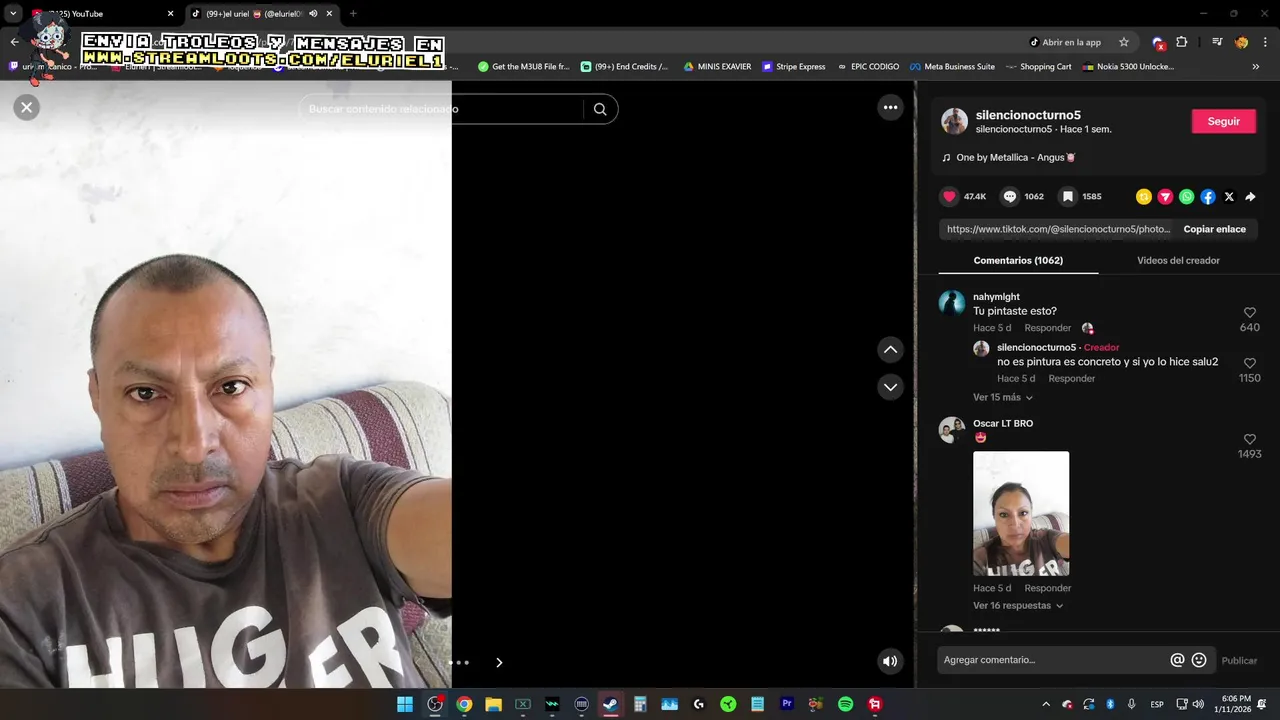Viewport: 1280px width, 720px height.
Task: Open Chrome's three-dot menu
Action: point(1265,42)
